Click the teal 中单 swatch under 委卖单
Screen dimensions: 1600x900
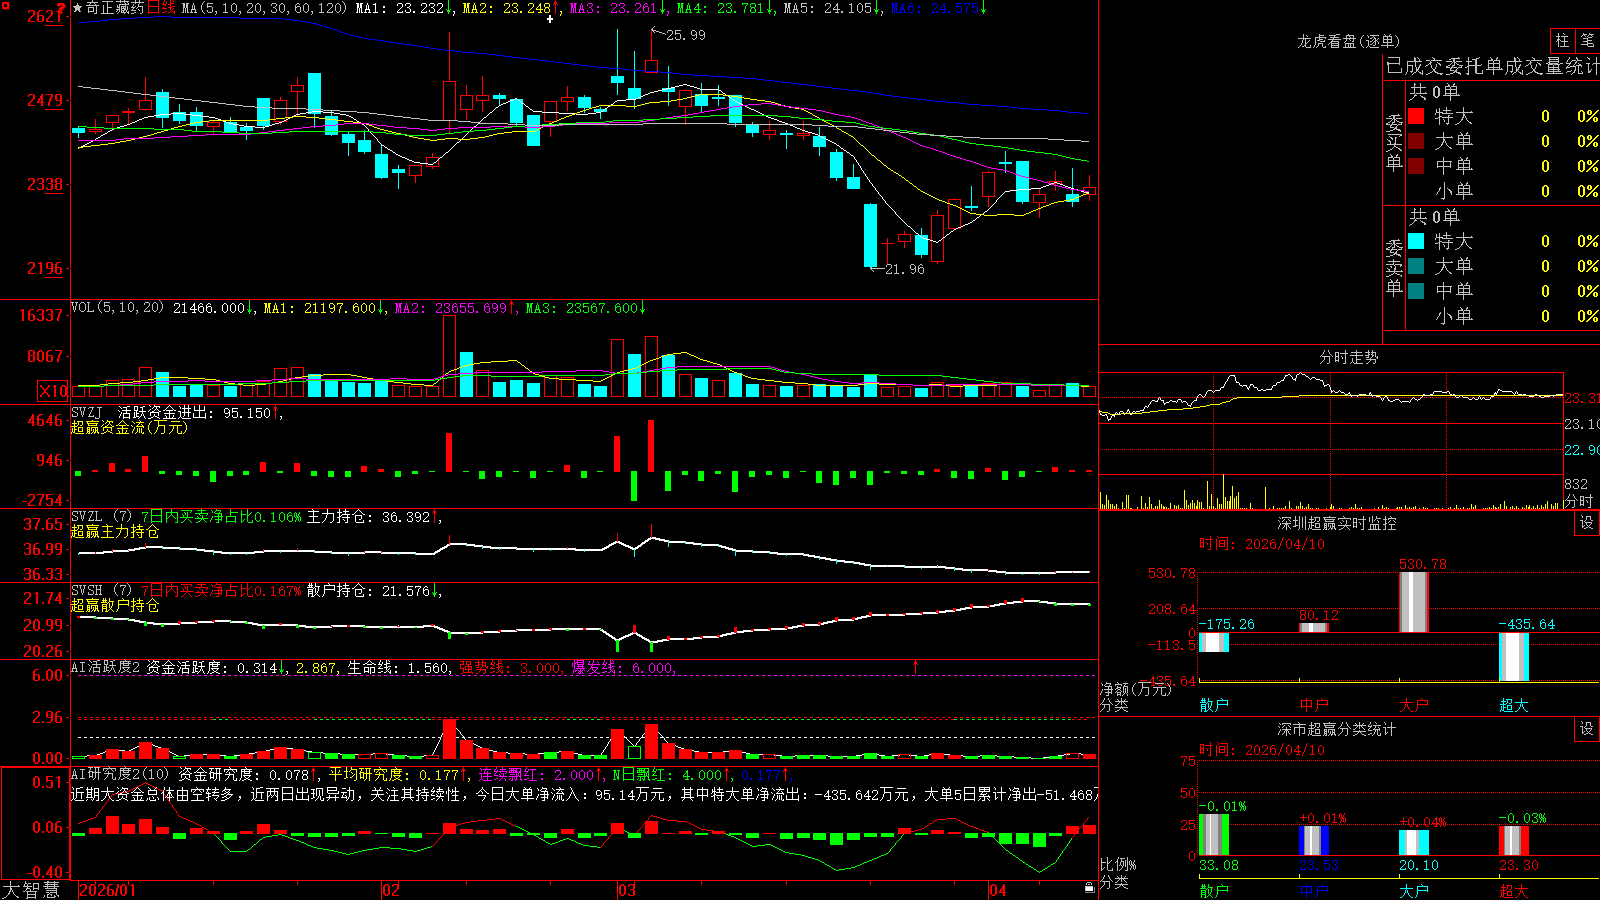point(1416,291)
